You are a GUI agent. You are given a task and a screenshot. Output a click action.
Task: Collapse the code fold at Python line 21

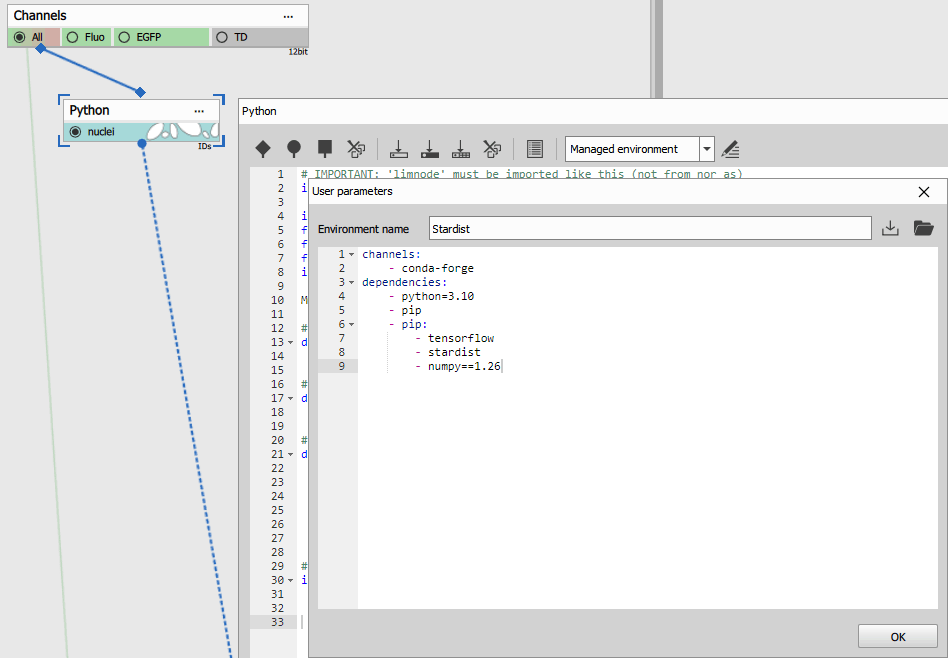click(x=290, y=454)
